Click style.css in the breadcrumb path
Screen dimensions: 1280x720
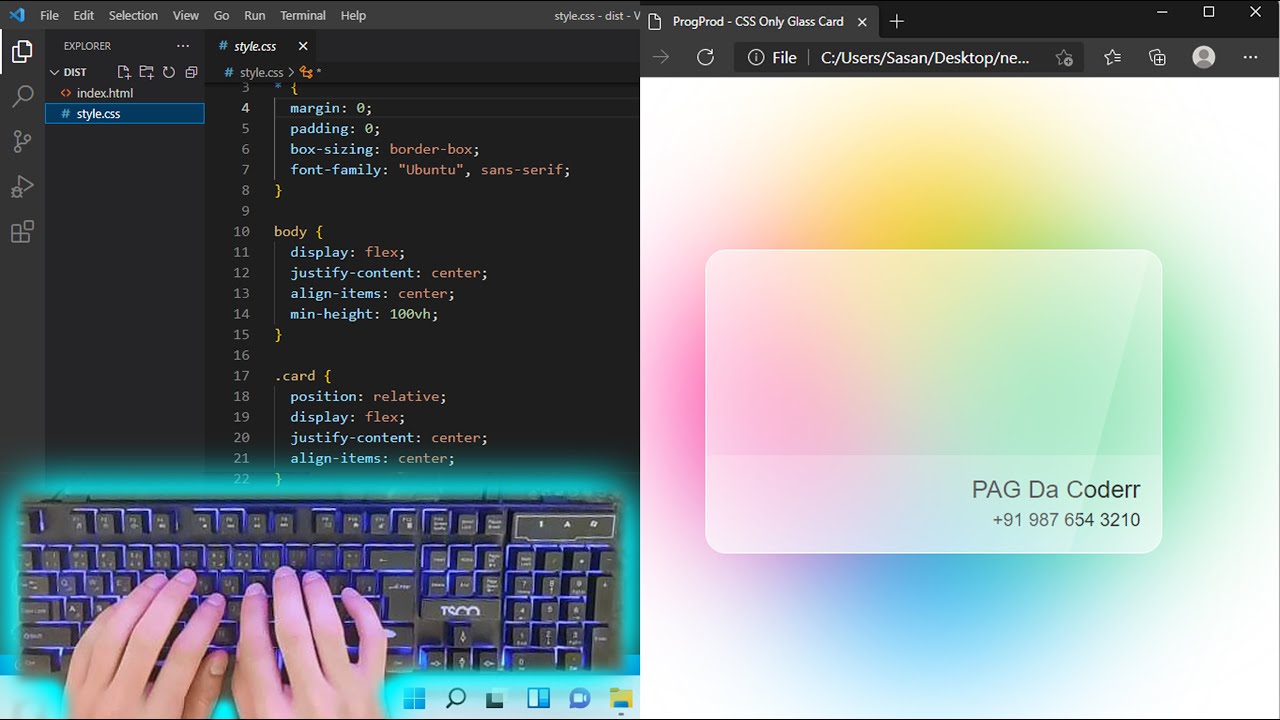(x=261, y=72)
